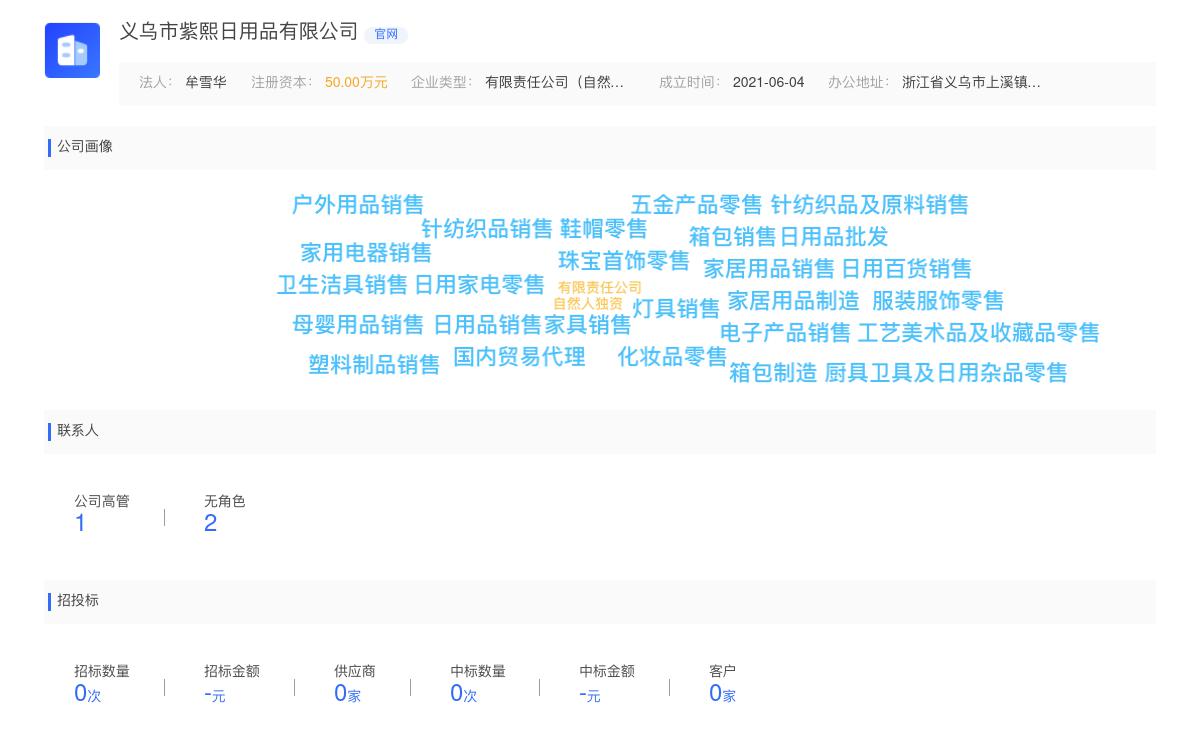Select the 电子产品销售 tag
1200x752 pixels.
(785, 333)
